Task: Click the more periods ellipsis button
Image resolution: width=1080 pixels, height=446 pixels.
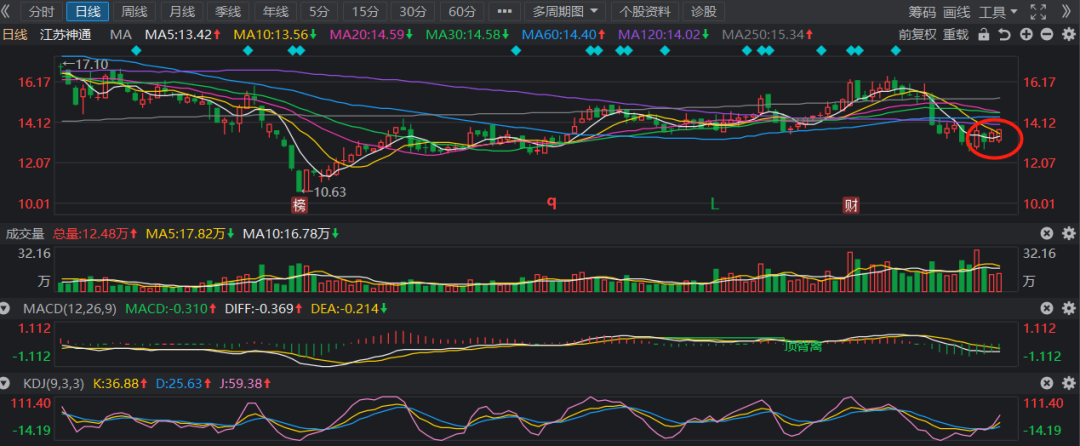Action: click(507, 12)
